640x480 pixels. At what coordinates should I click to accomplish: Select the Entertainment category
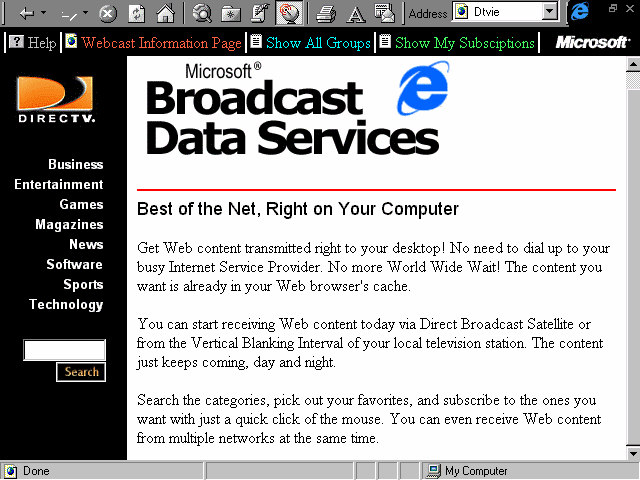(59, 184)
